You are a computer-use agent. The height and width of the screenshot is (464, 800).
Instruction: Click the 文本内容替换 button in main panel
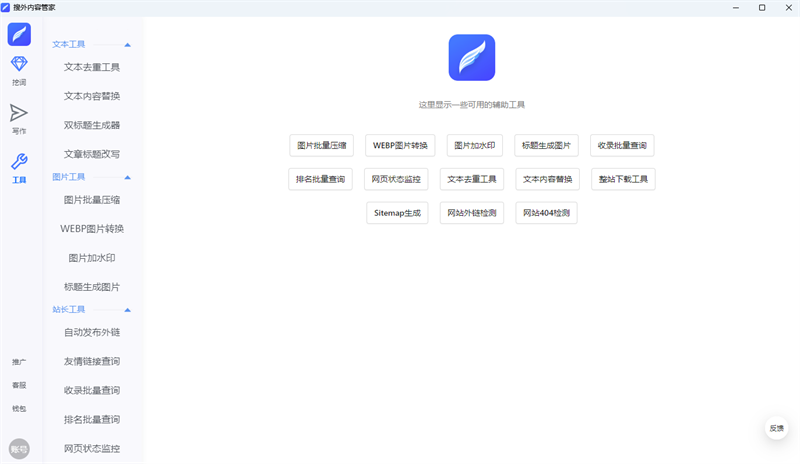tap(547, 179)
